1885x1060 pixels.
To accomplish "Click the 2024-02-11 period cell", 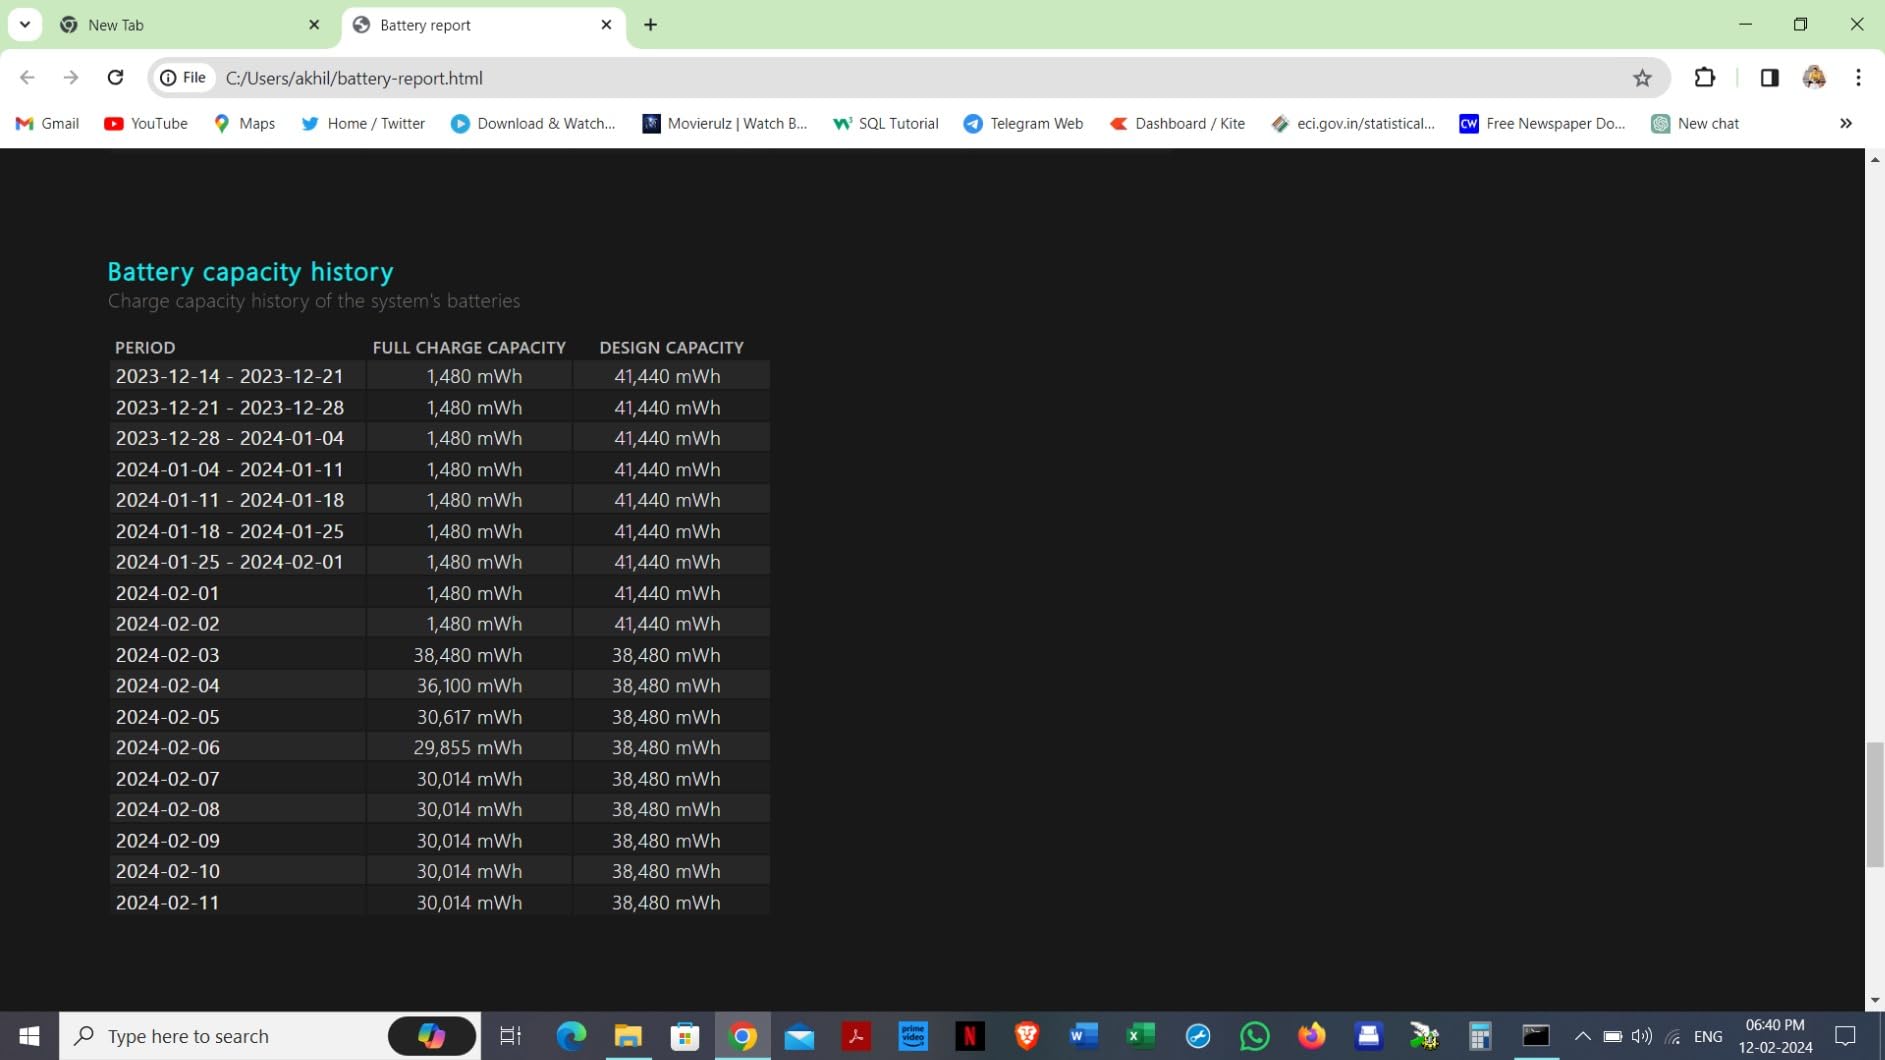I will click(238, 903).
